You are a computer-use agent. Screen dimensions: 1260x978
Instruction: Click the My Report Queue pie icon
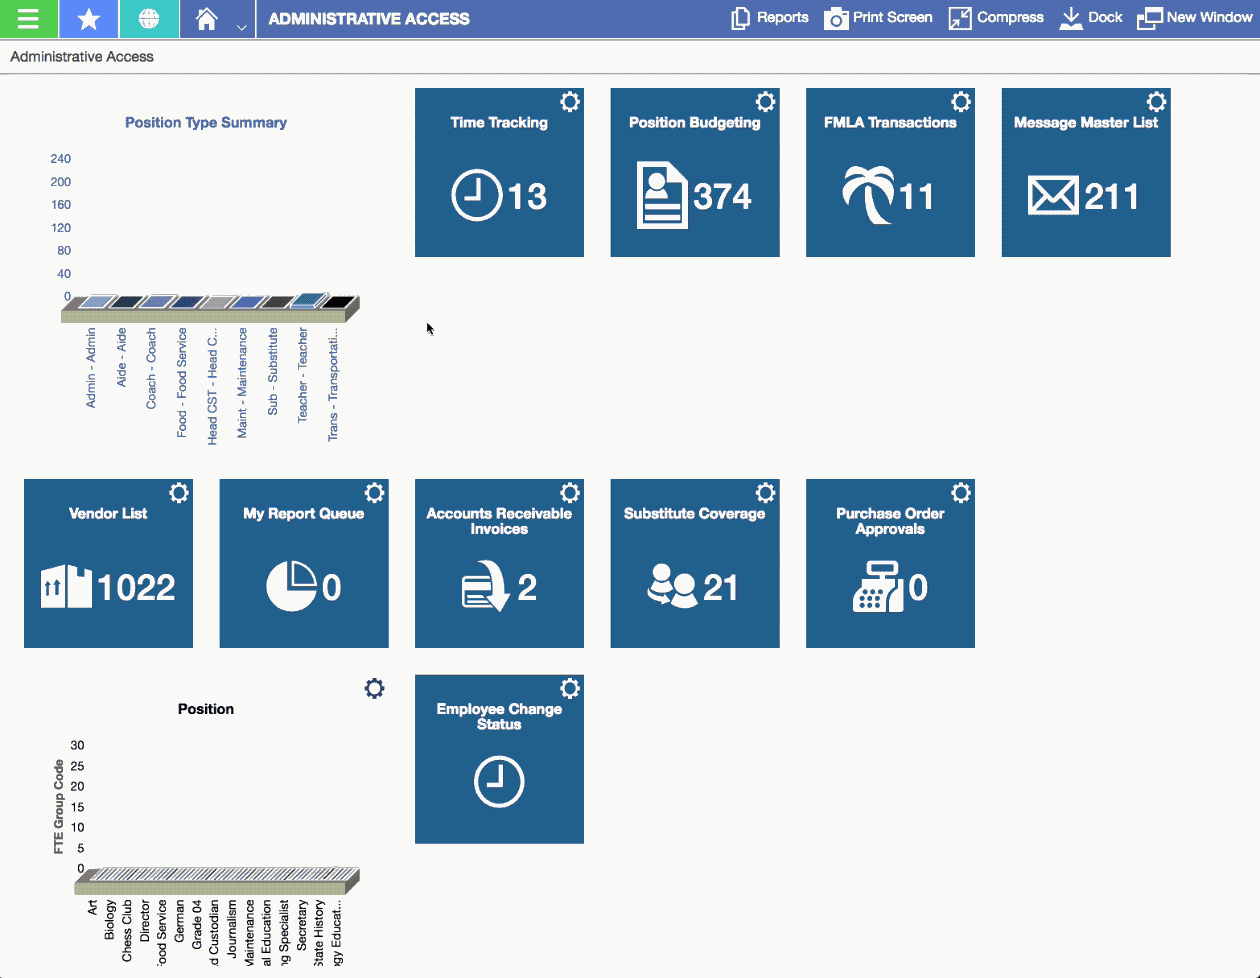point(291,586)
